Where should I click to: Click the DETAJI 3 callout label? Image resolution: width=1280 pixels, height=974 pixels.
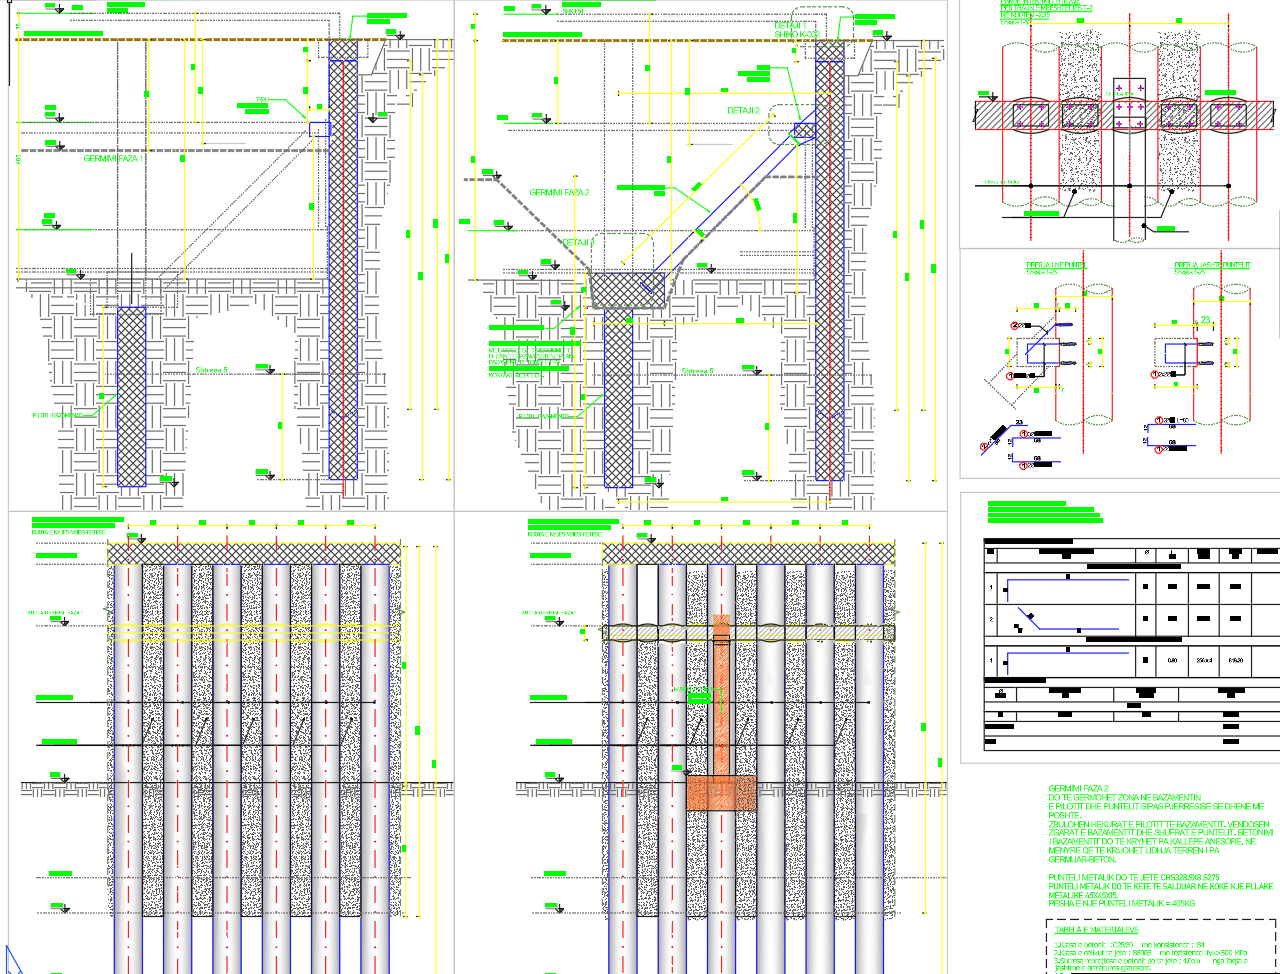(578, 243)
